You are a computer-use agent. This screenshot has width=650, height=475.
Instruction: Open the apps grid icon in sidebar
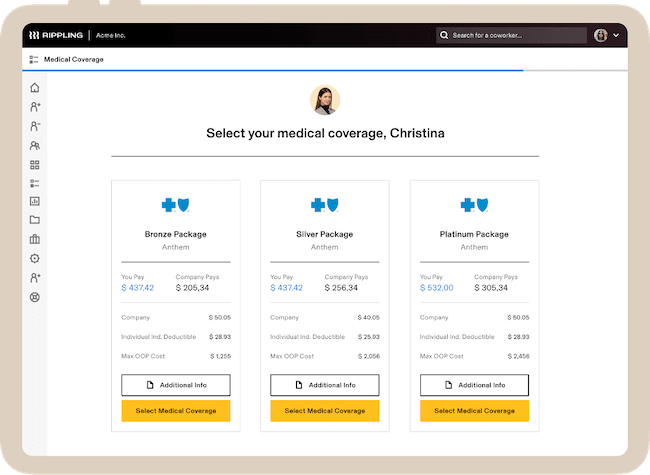35,165
